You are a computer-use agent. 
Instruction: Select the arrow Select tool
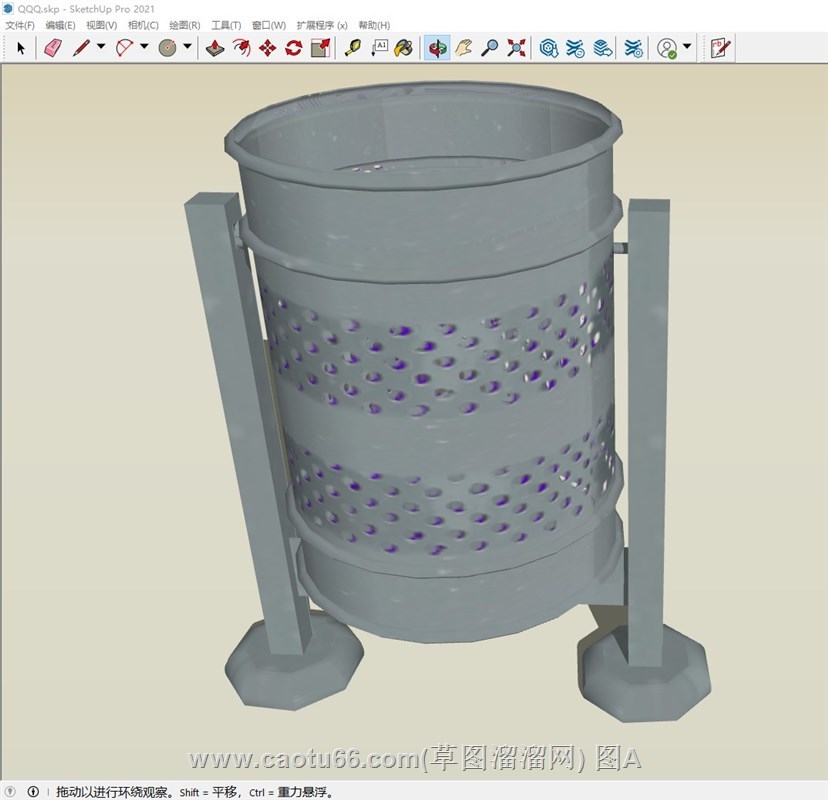point(20,47)
